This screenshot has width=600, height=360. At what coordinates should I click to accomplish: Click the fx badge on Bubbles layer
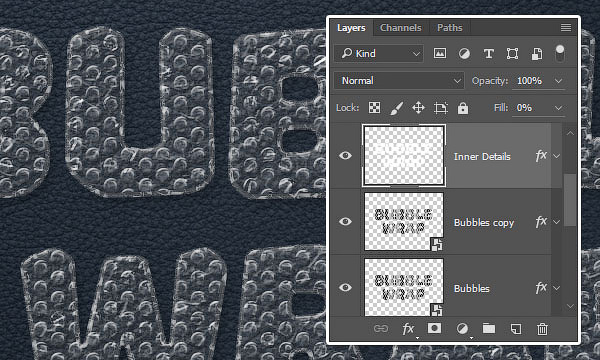click(541, 287)
